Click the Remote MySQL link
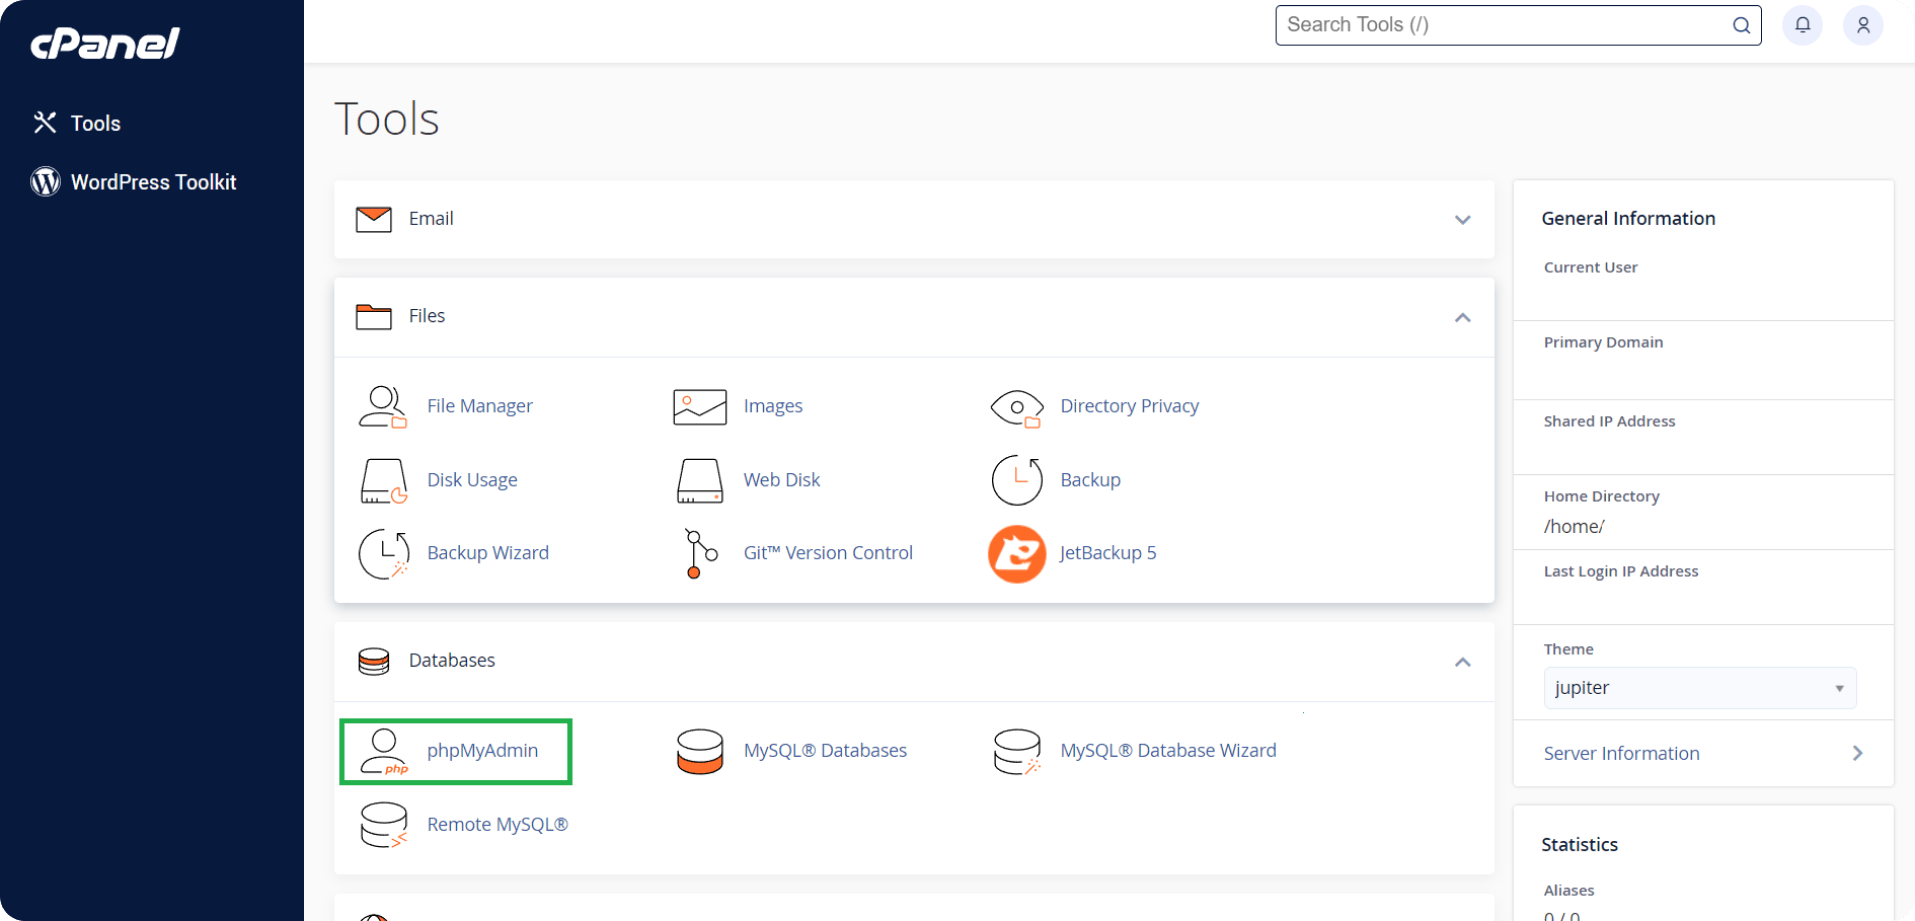 tap(497, 824)
